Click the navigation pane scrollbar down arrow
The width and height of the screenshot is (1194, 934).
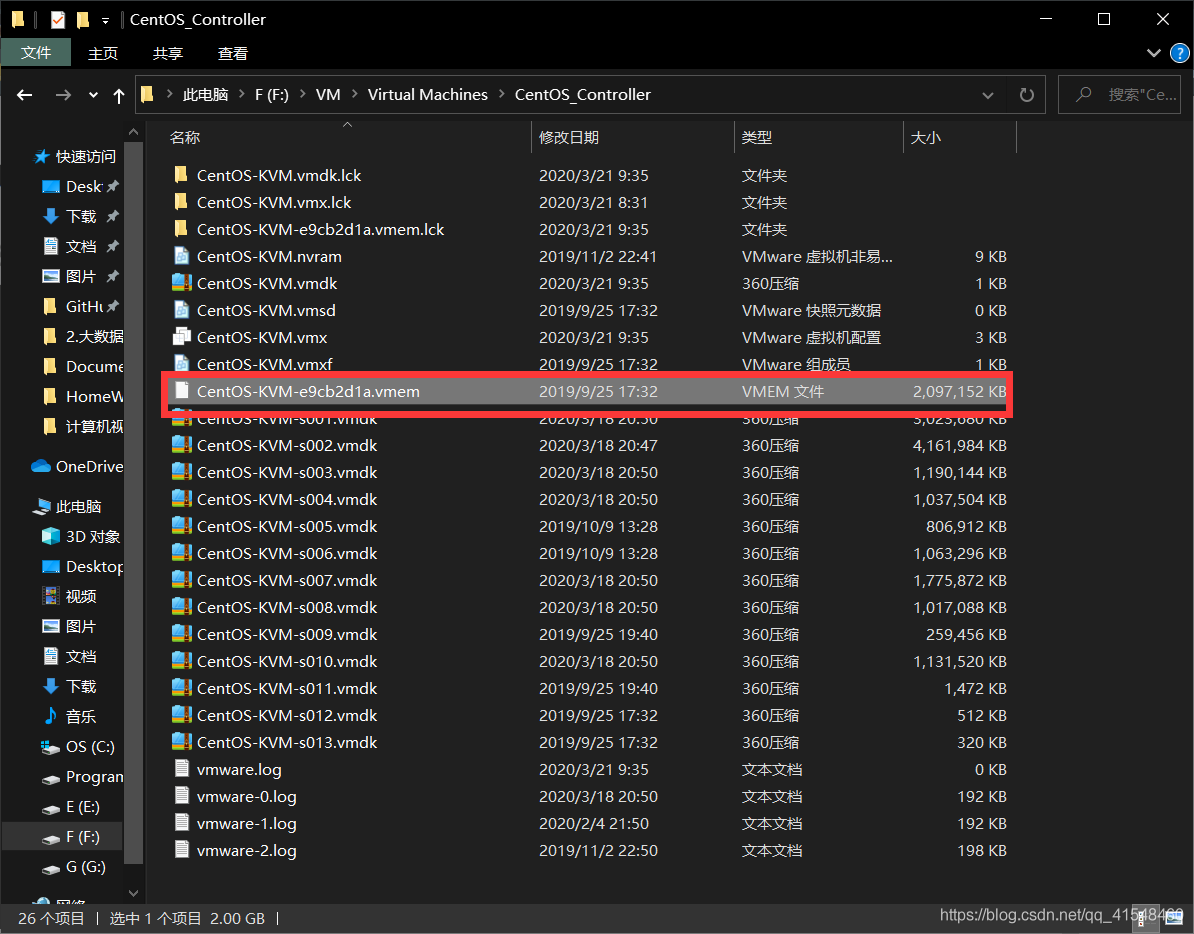point(133,893)
